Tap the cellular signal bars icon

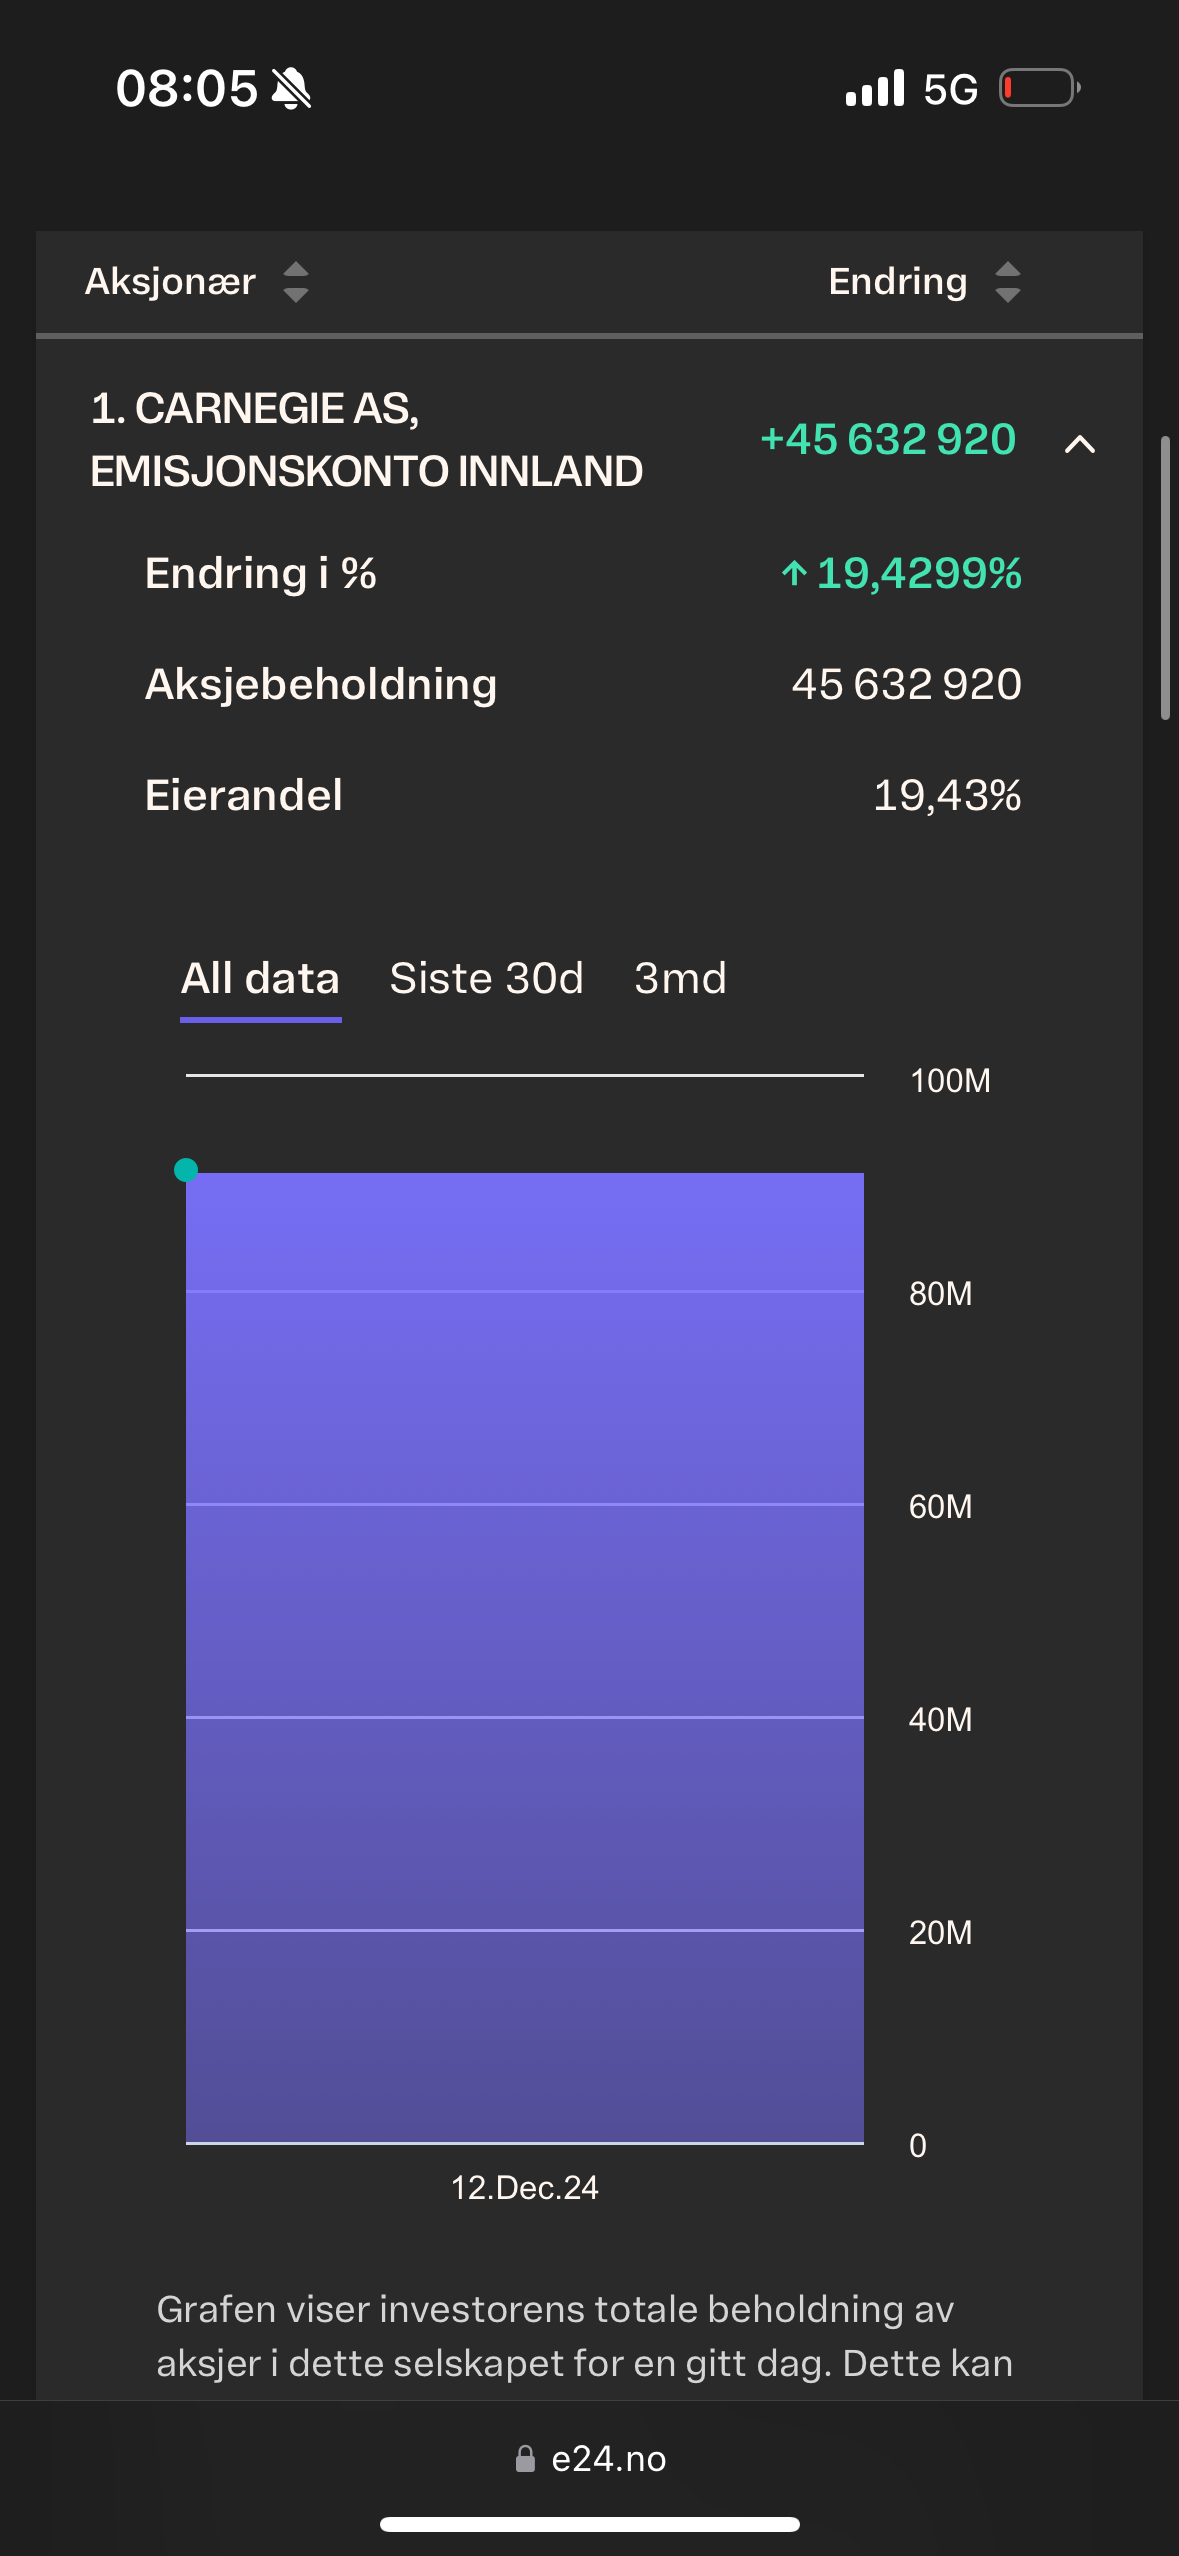[875, 88]
